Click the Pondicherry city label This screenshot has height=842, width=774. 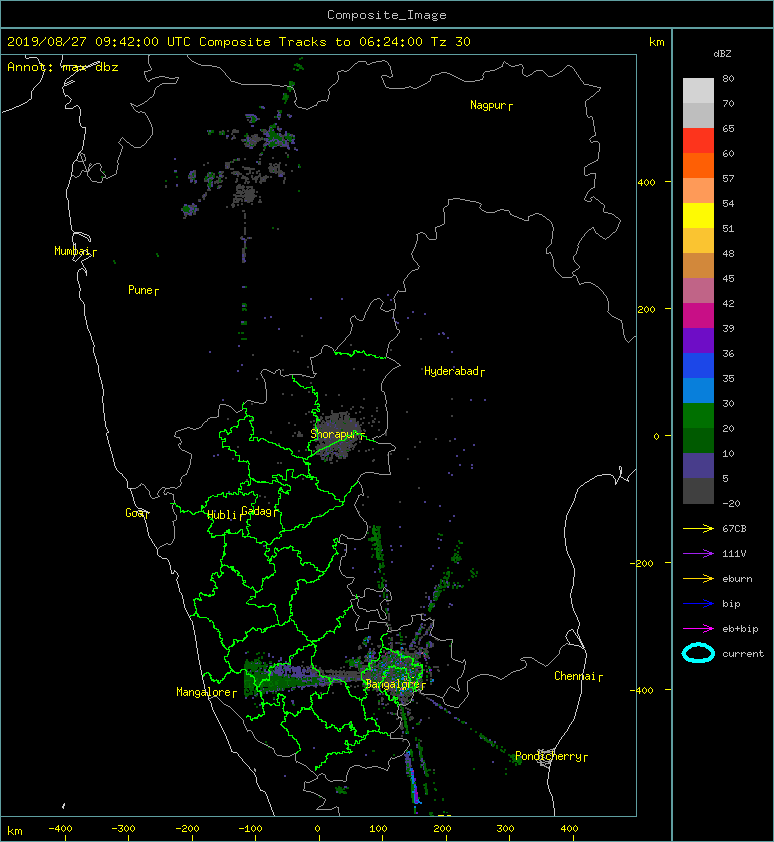click(548, 756)
